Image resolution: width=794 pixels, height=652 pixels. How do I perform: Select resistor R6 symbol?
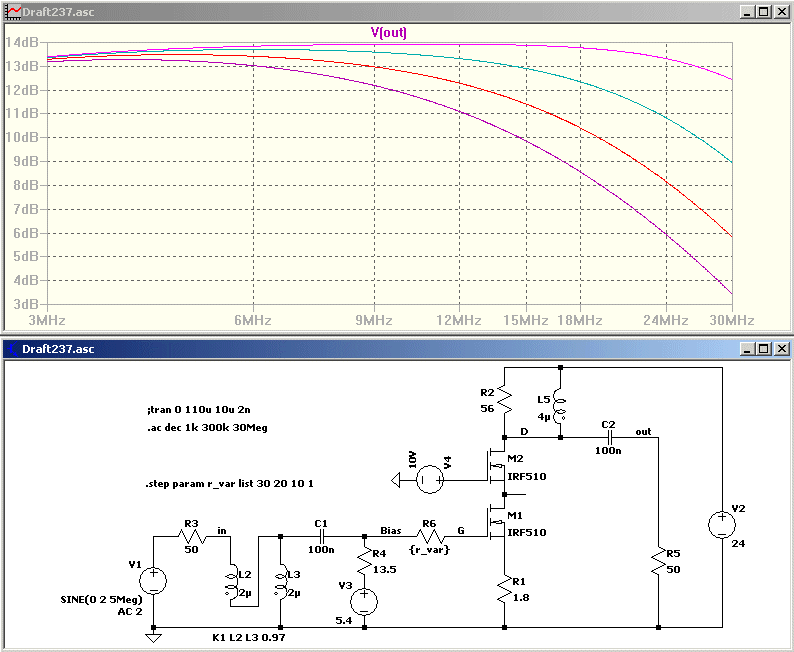click(429, 537)
